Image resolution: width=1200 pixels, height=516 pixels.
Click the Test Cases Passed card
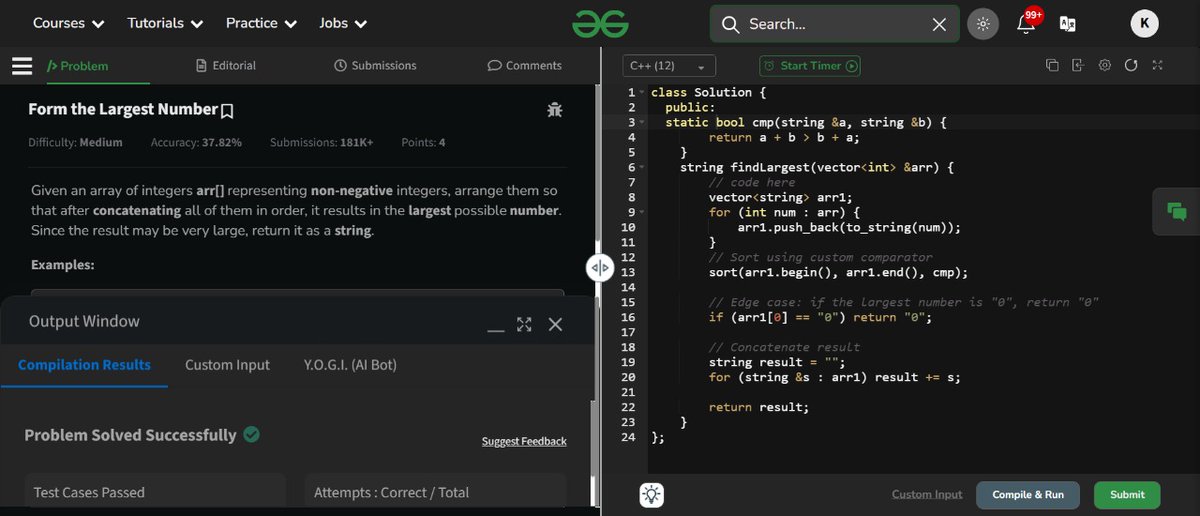155,492
